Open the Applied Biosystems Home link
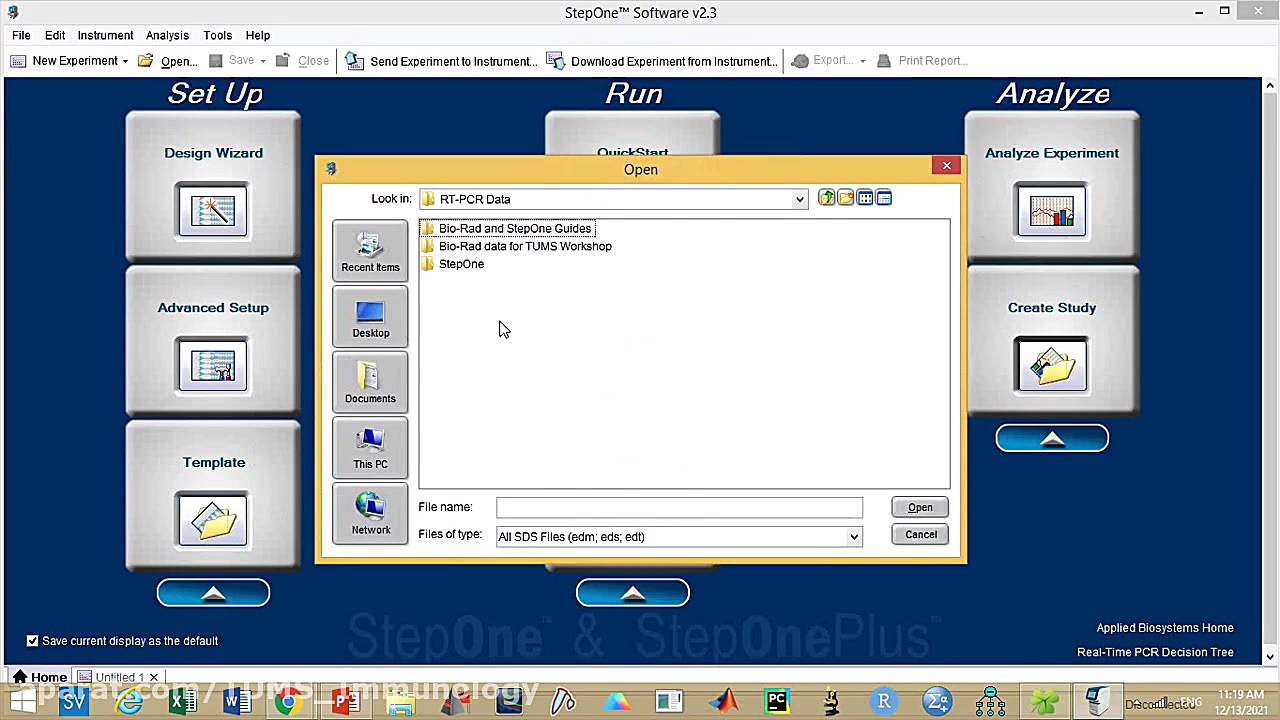Viewport: 1280px width, 720px height. (1165, 628)
